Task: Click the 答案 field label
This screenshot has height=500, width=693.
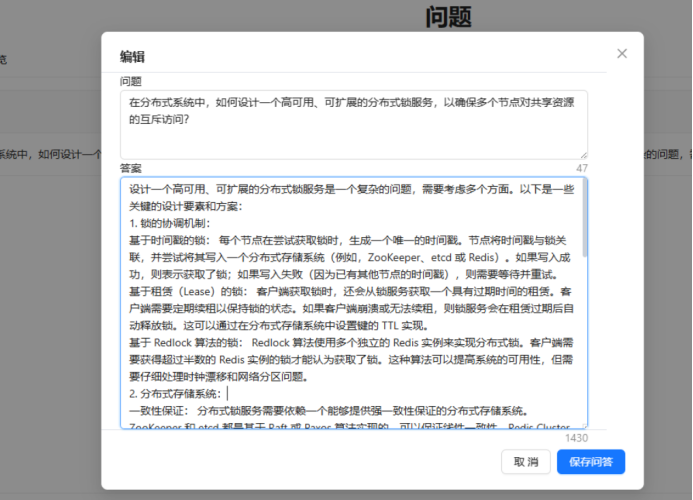Action: (x=131, y=168)
